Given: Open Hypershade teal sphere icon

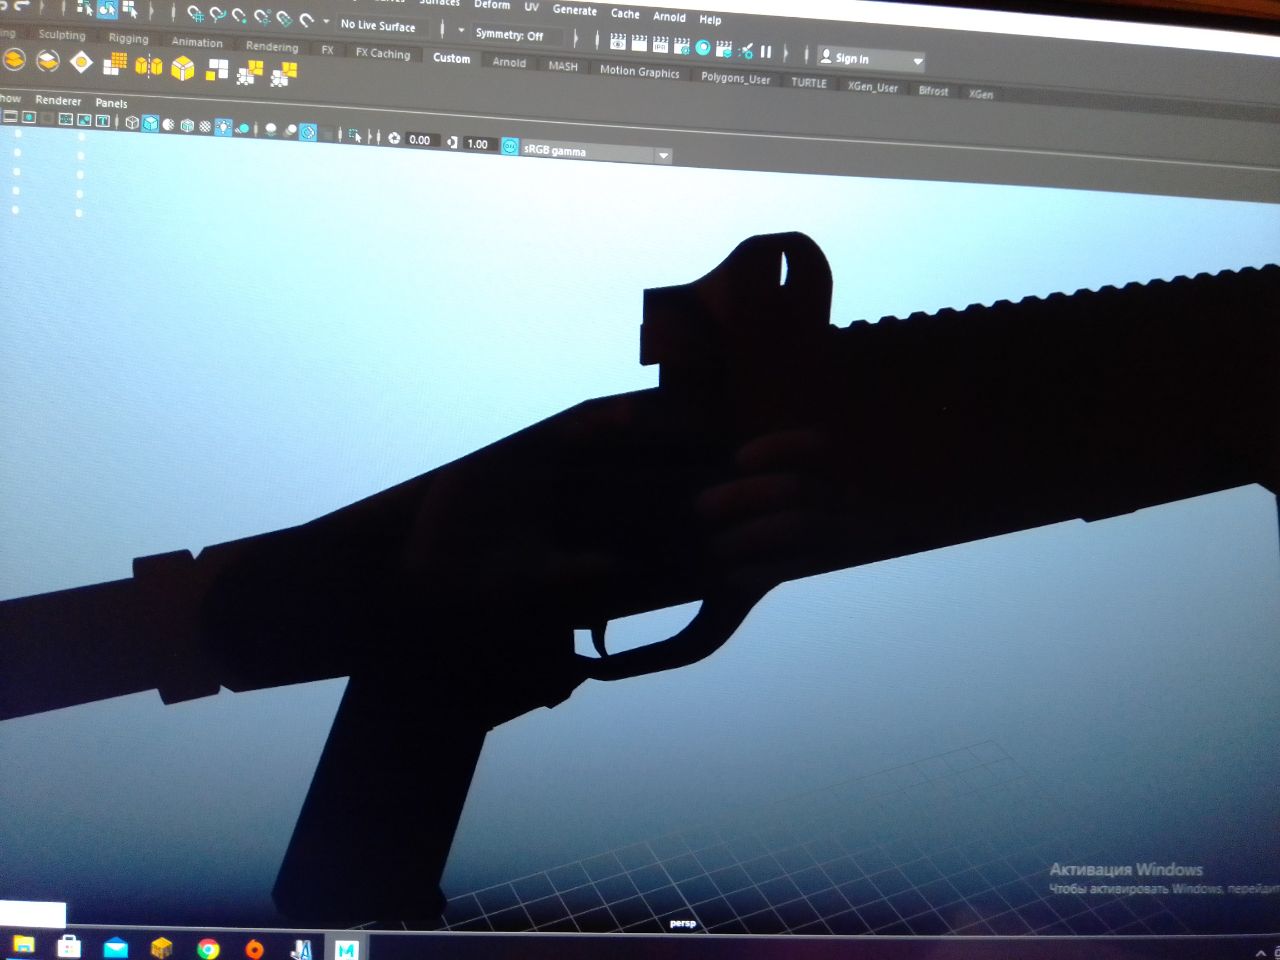Looking at the screenshot, I should tap(703, 47).
